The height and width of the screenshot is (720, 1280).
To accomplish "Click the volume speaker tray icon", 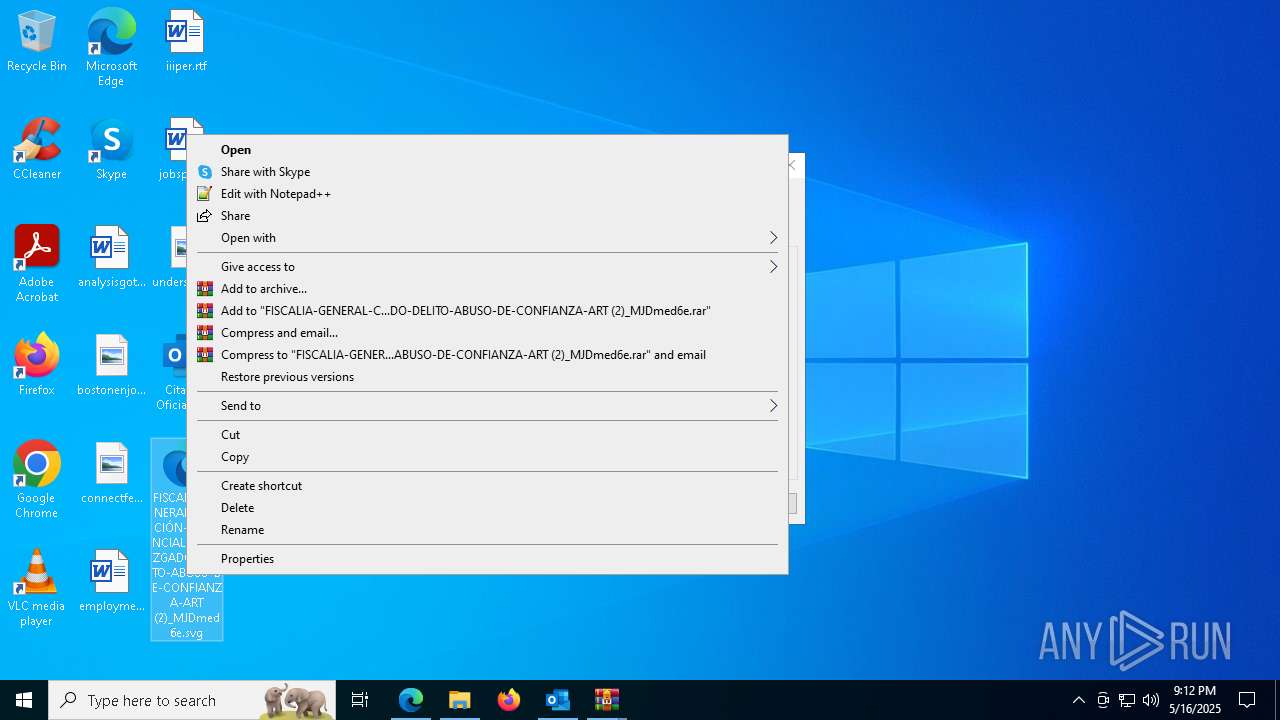I will [1151, 700].
